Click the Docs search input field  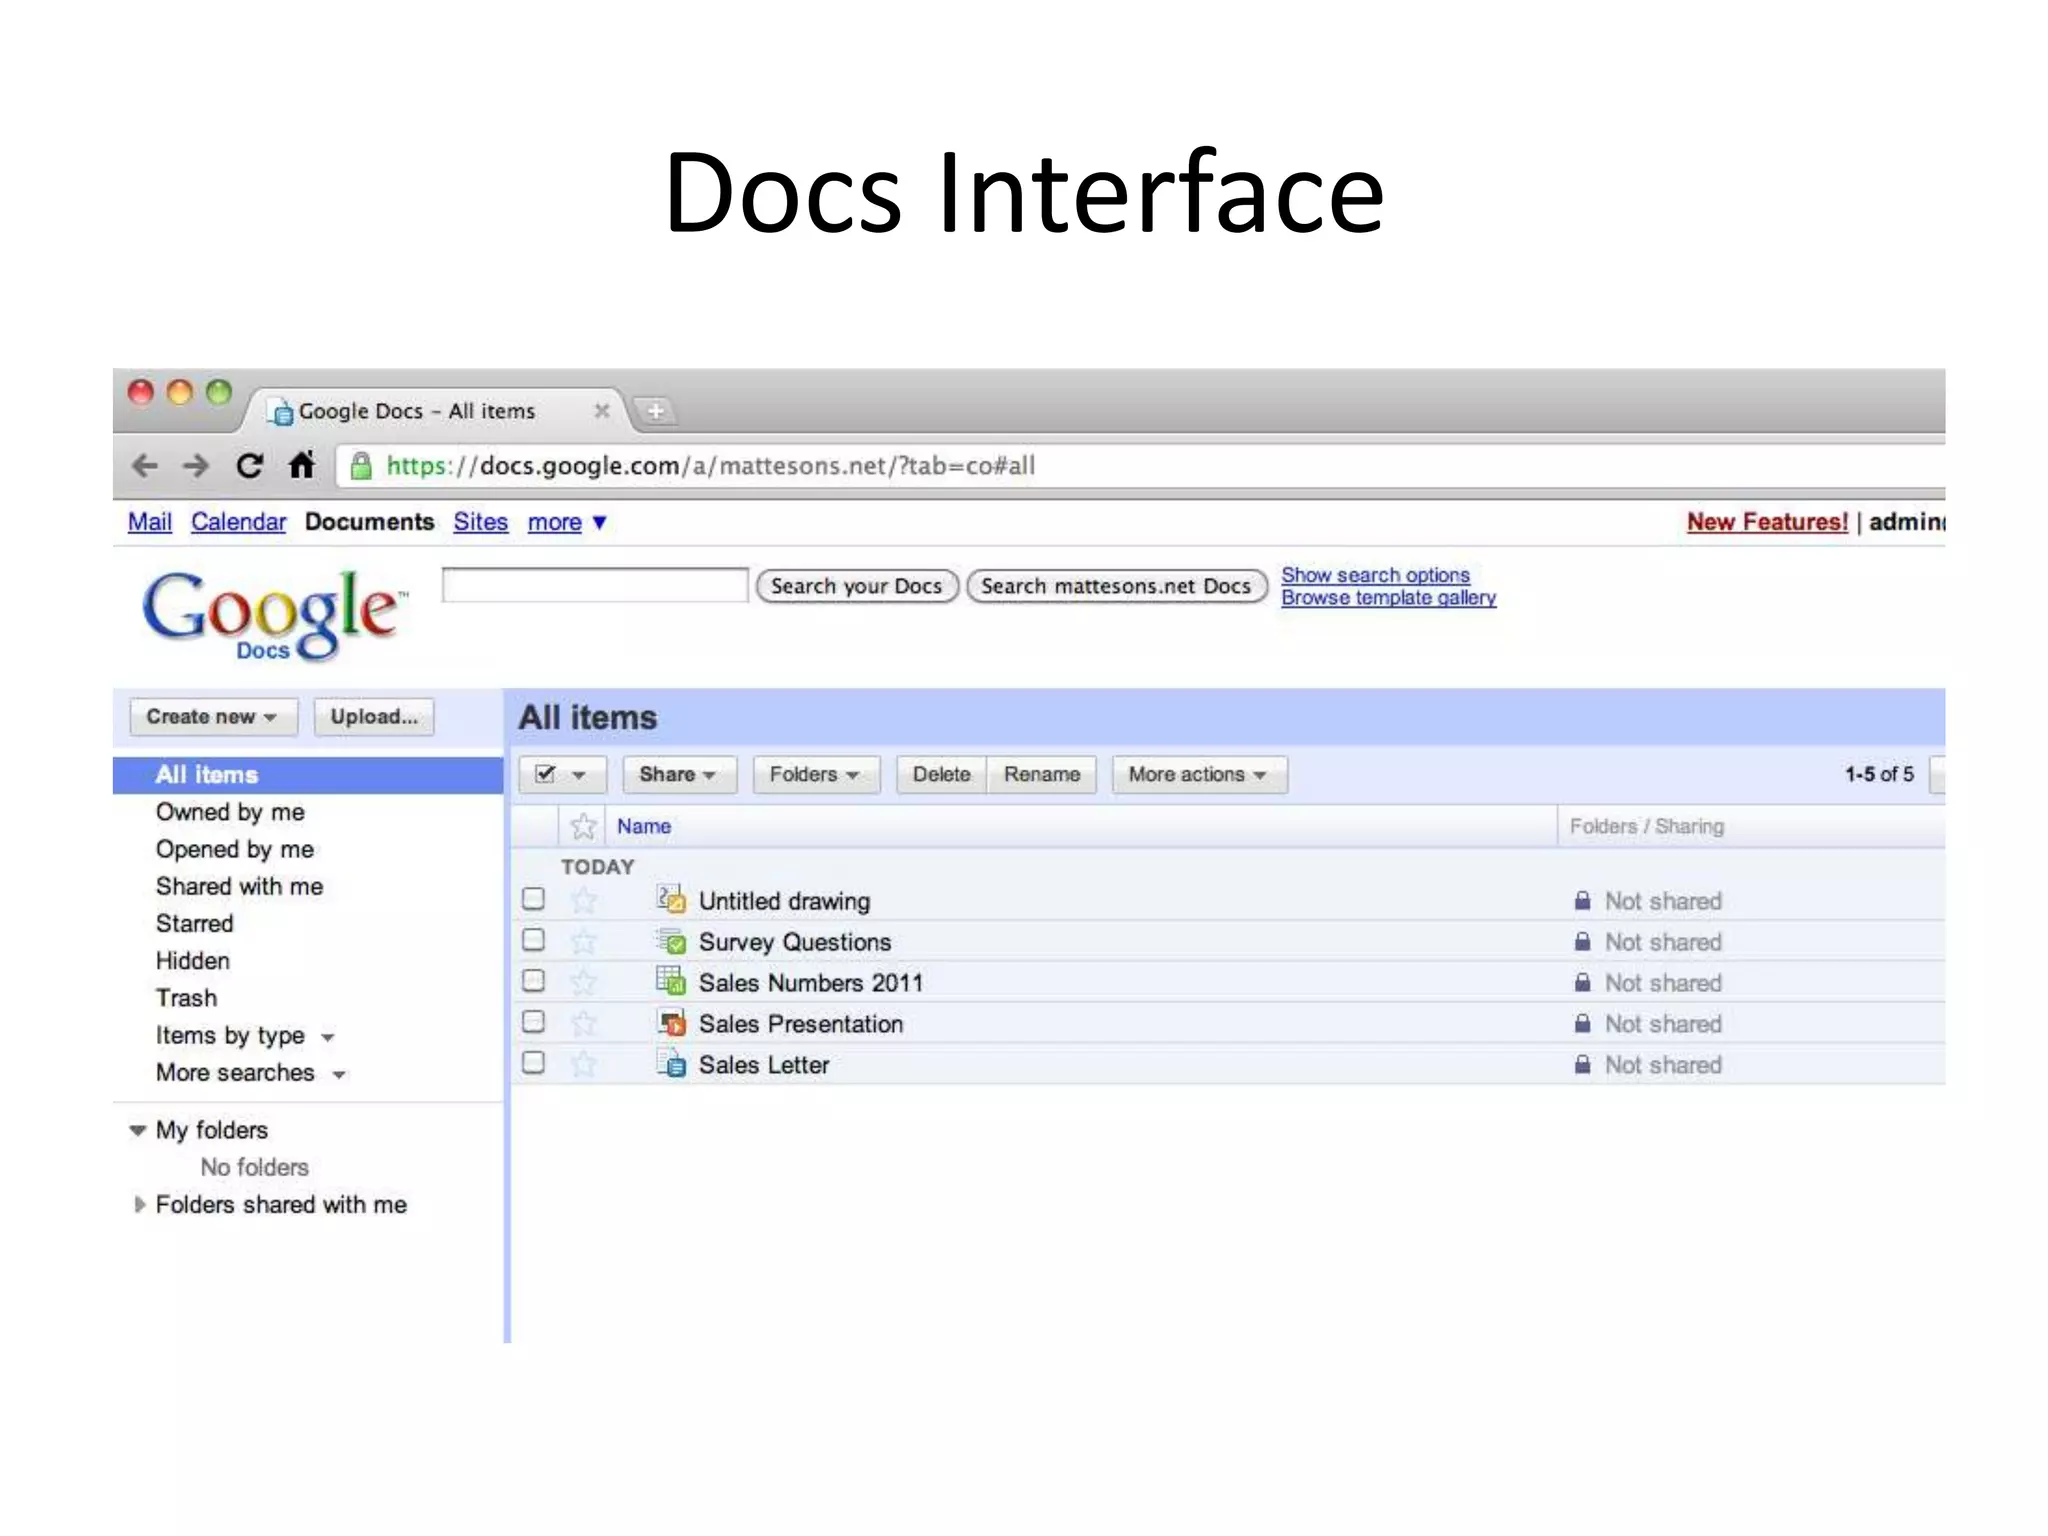click(595, 585)
